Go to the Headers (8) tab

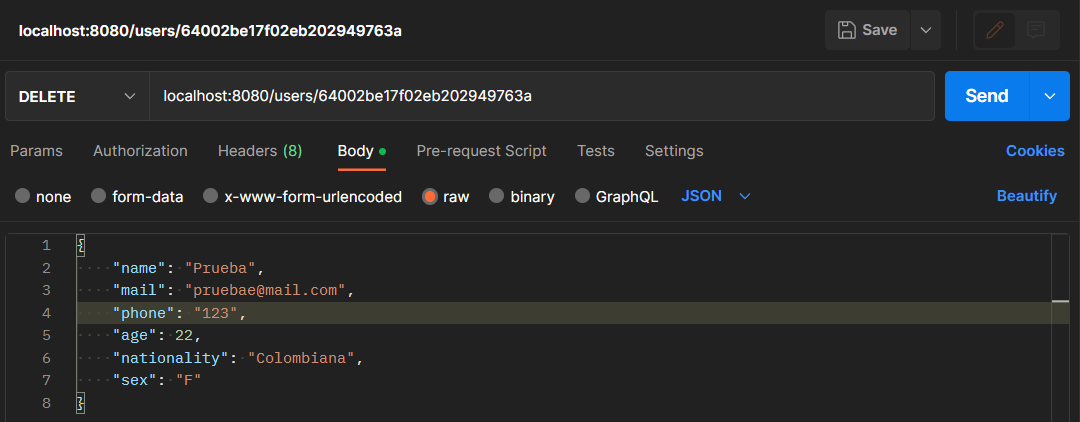260,151
